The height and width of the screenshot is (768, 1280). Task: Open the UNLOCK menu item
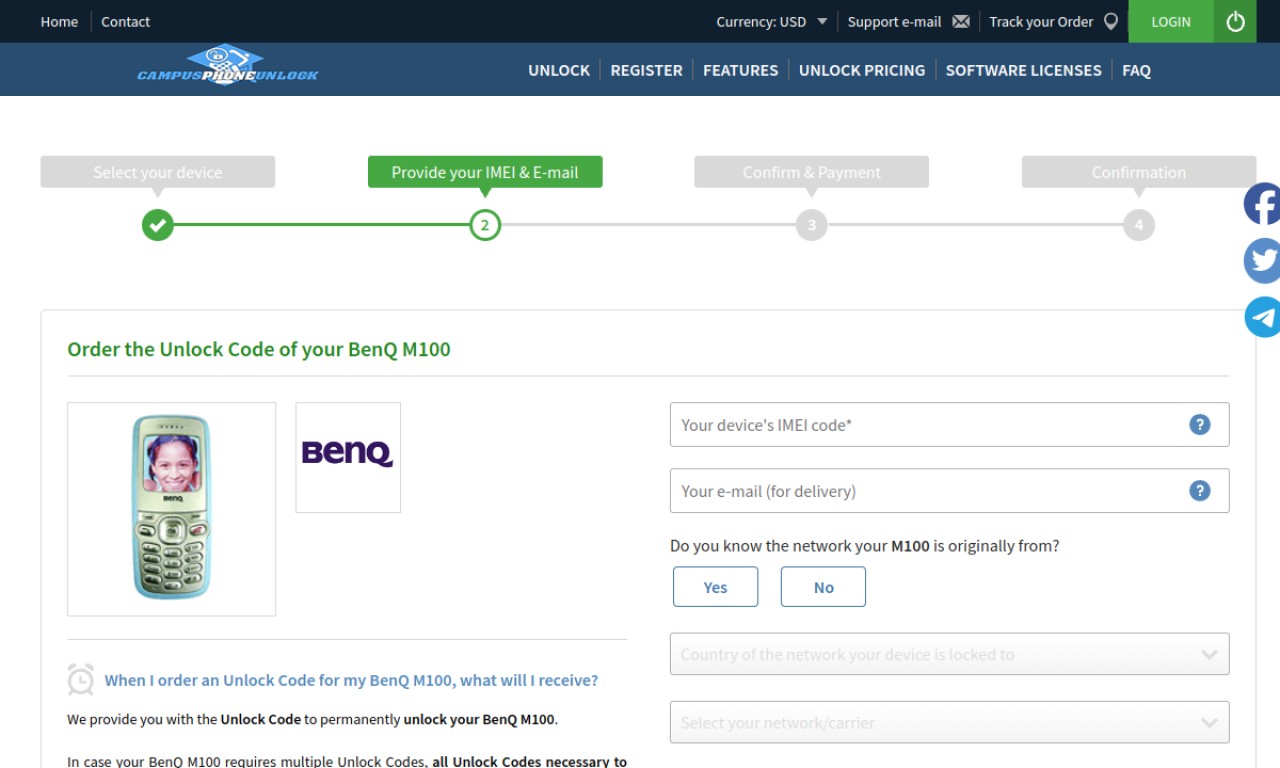point(559,70)
